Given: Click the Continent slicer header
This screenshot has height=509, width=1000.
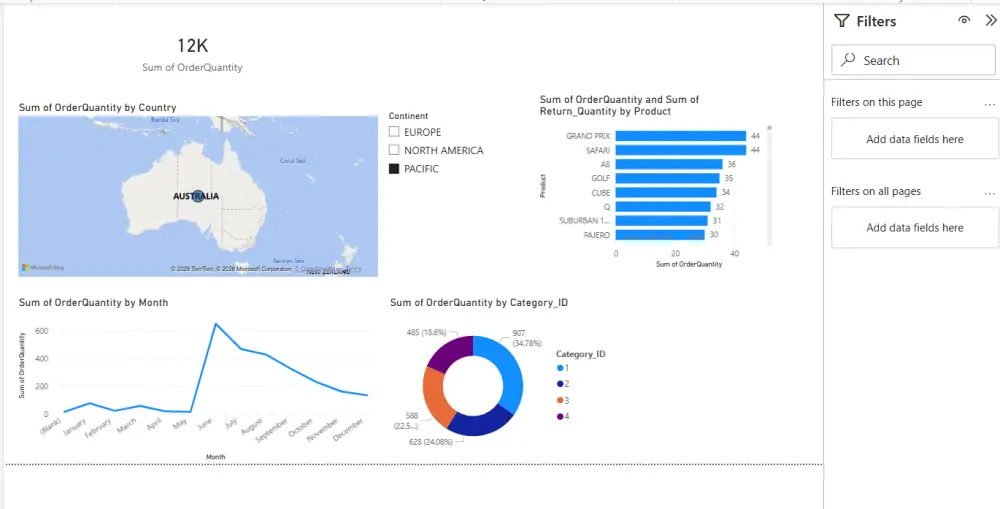Looking at the screenshot, I should tap(408, 116).
